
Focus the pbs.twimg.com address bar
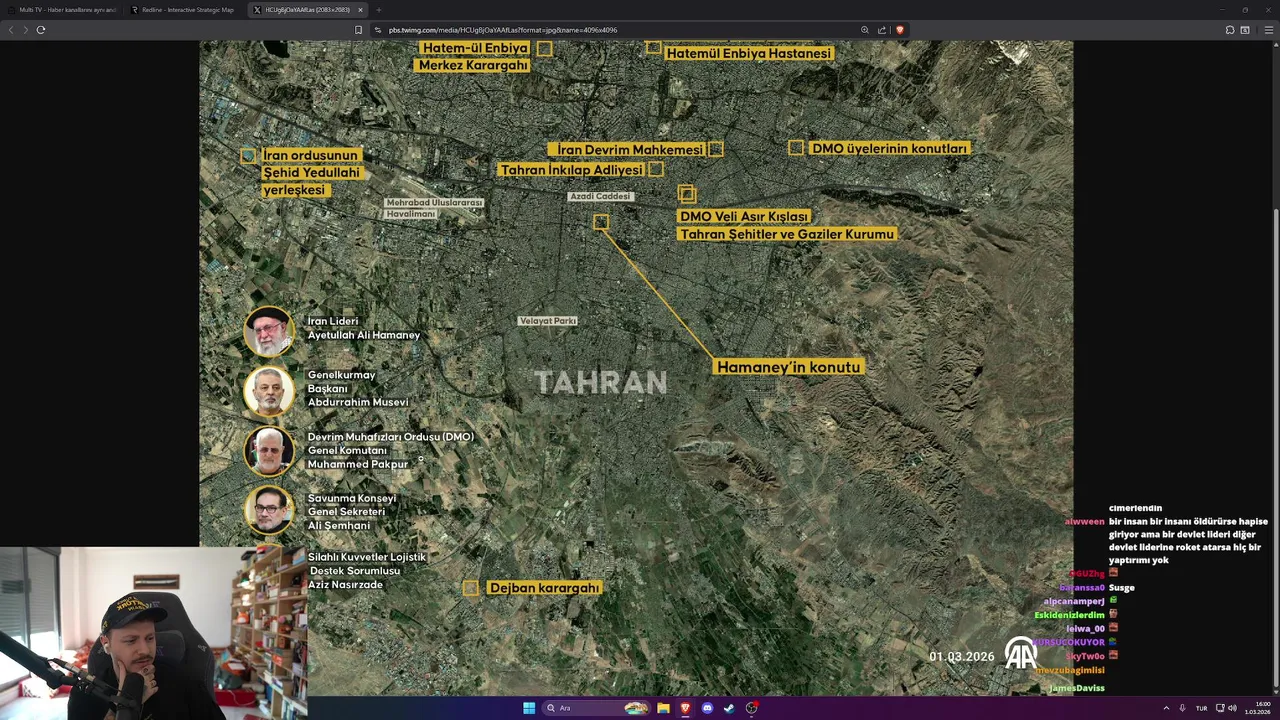620,30
